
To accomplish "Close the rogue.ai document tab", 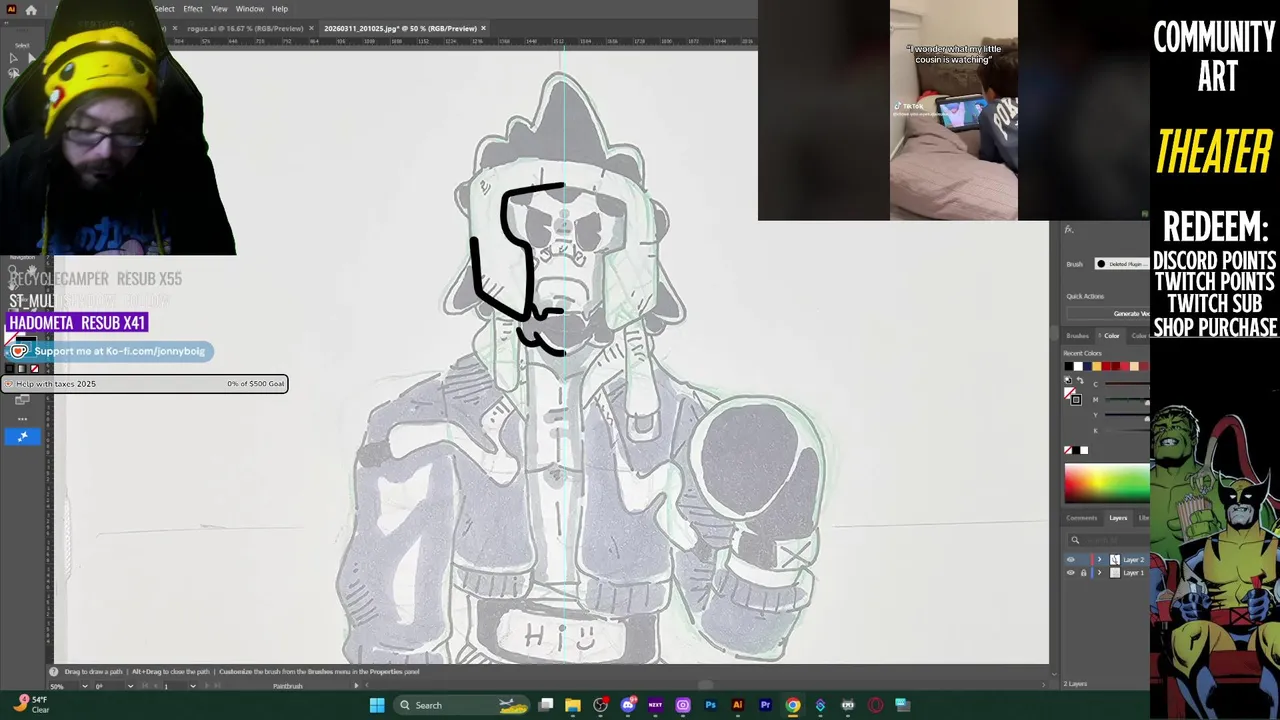I will click(310, 28).
